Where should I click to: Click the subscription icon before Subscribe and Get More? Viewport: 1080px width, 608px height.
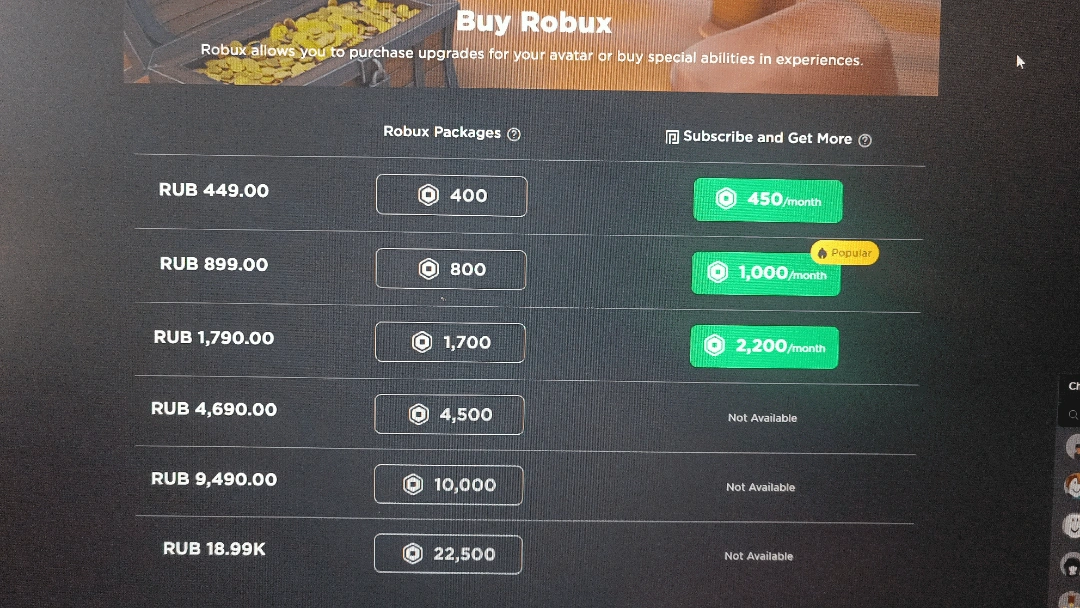coord(672,137)
